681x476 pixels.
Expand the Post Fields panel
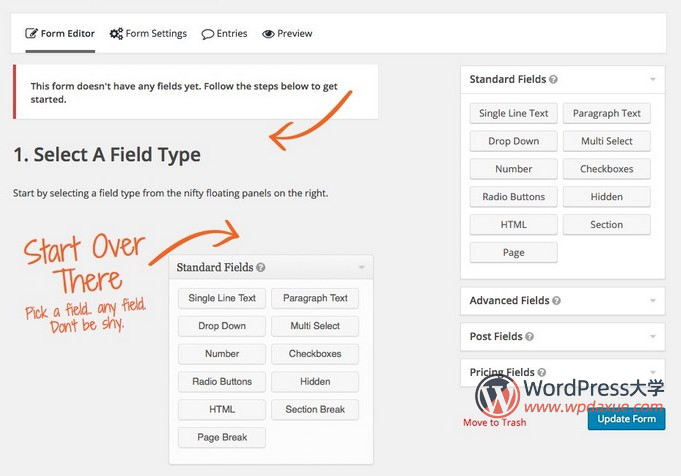tap(653, 337)
